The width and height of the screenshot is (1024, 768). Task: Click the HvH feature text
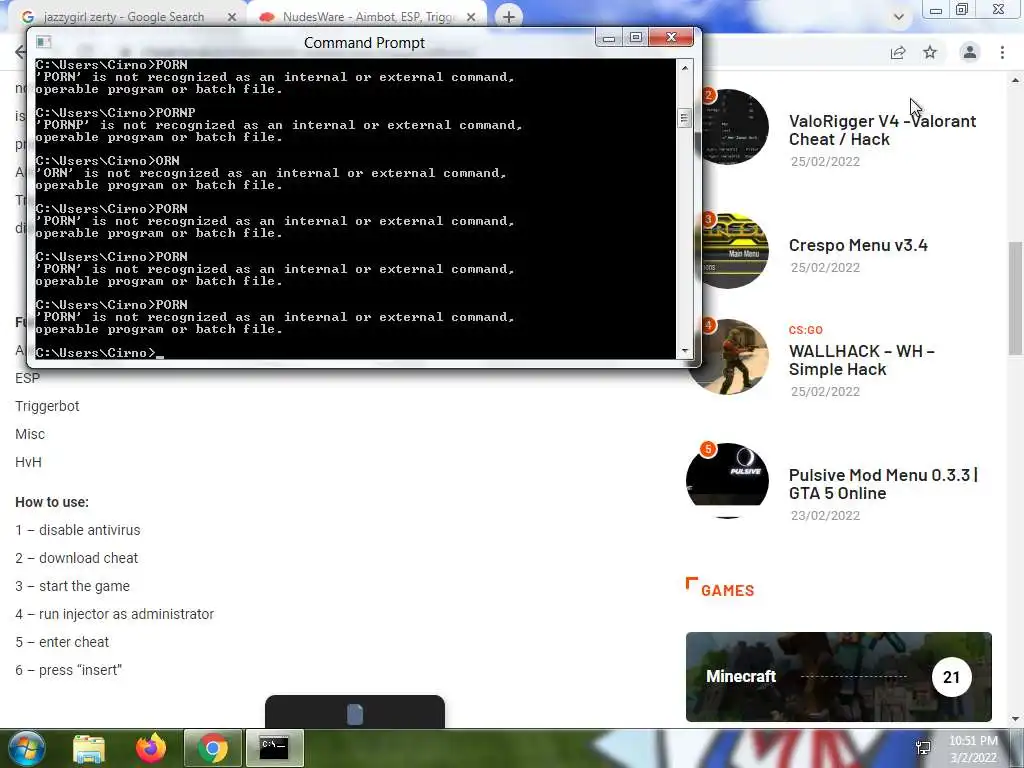[28, 462]
